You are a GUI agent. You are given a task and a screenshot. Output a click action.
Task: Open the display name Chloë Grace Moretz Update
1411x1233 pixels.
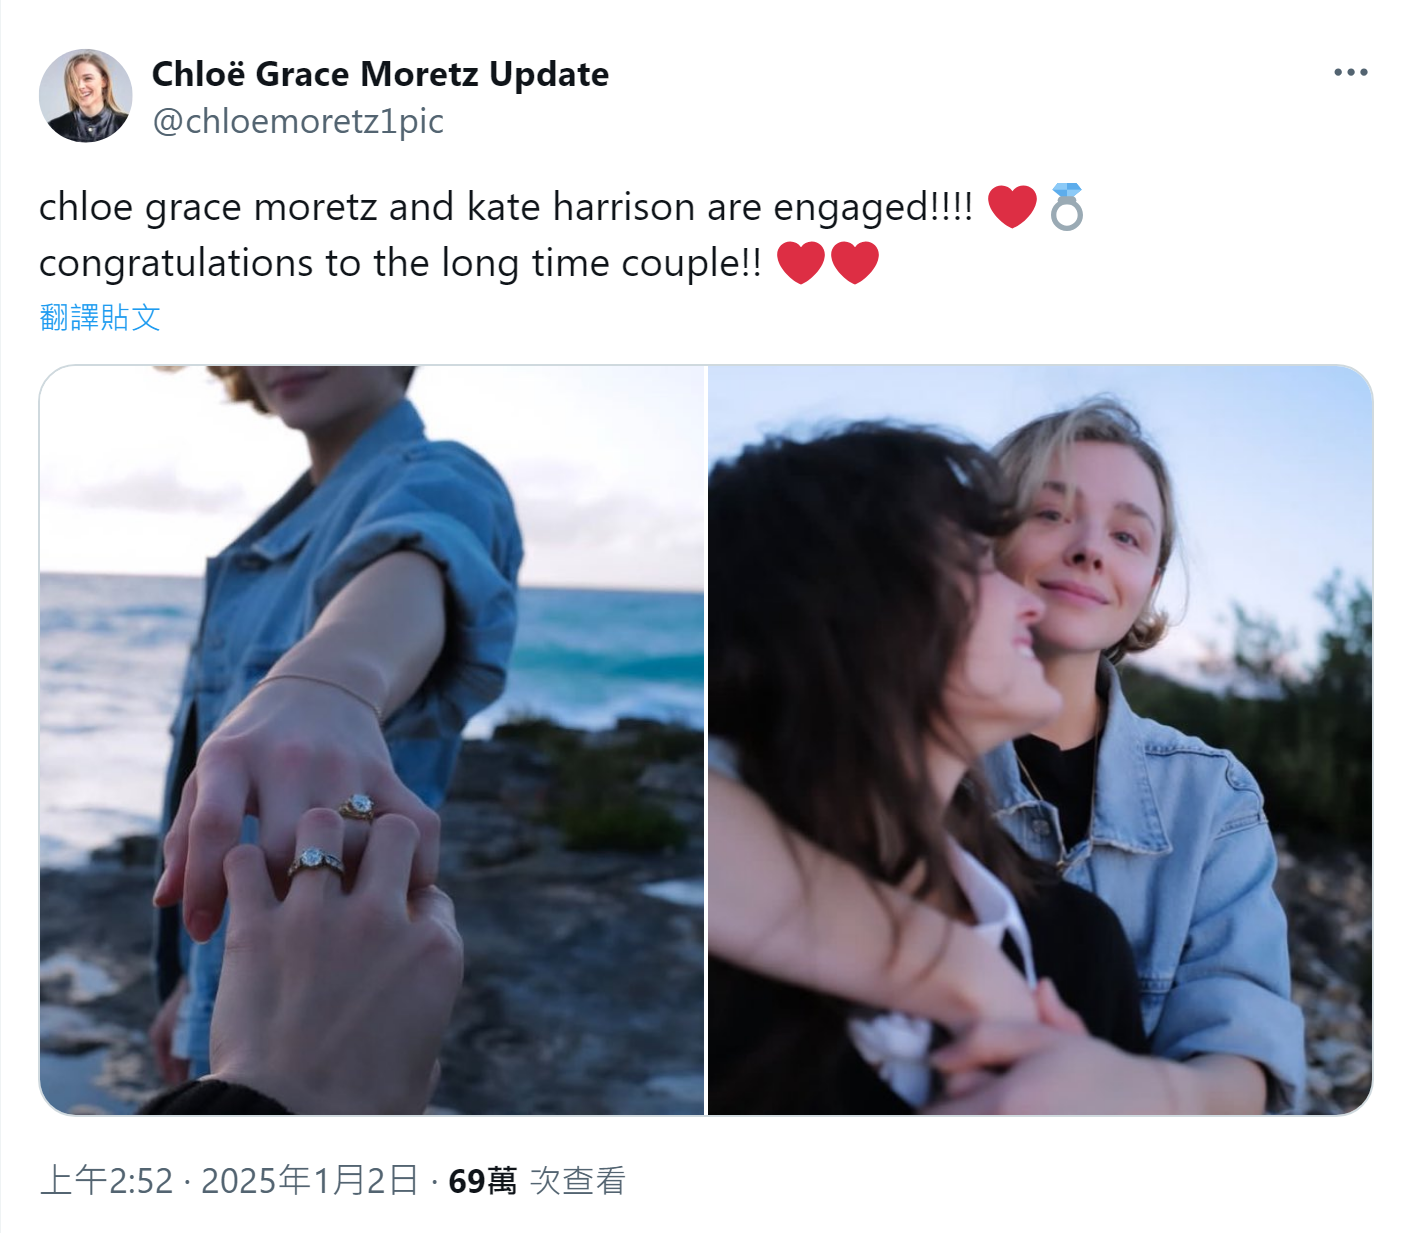pos(380,74)
